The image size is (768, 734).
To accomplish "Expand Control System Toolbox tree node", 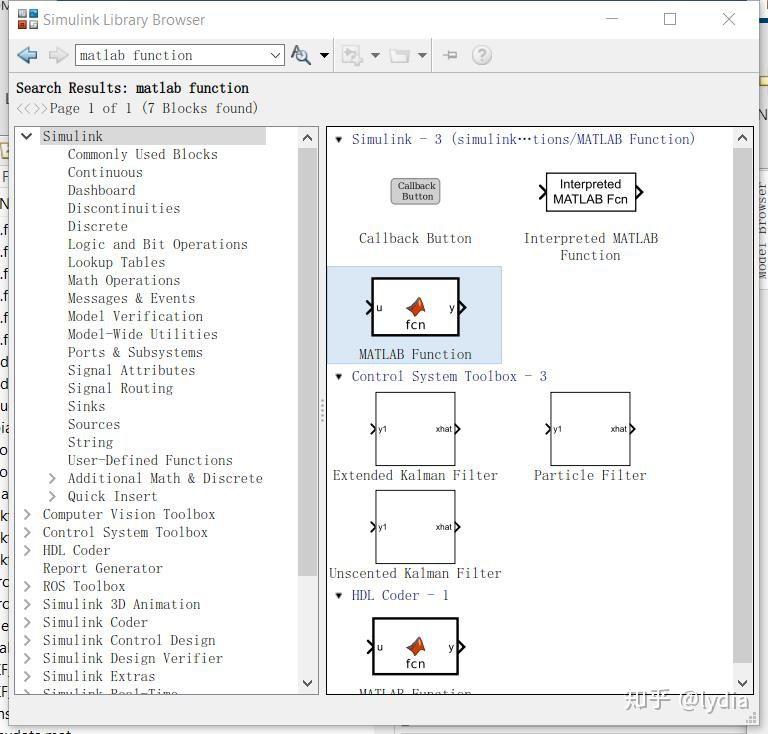I will pos(27,533).
